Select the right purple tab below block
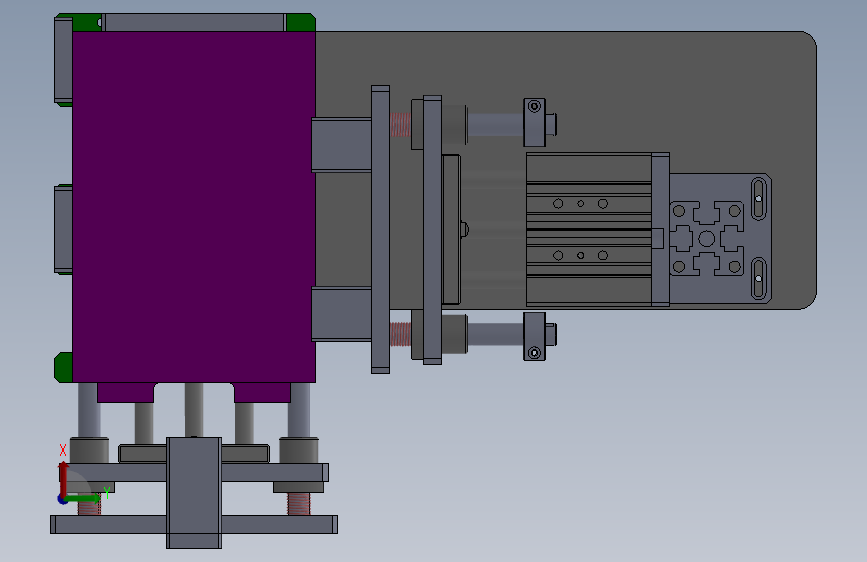The image size is (867, 562). click(x=262, y=392)
